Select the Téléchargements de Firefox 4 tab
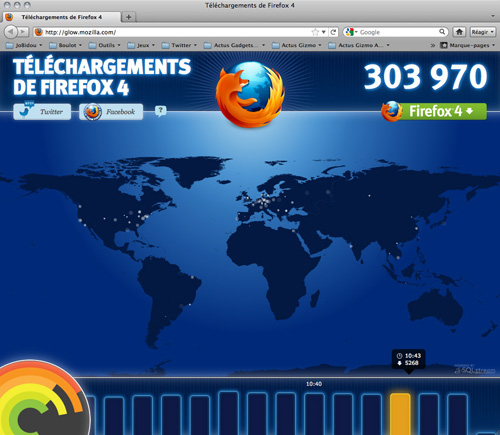The height and width of the screenshot is (435, 500). (61, 17)
